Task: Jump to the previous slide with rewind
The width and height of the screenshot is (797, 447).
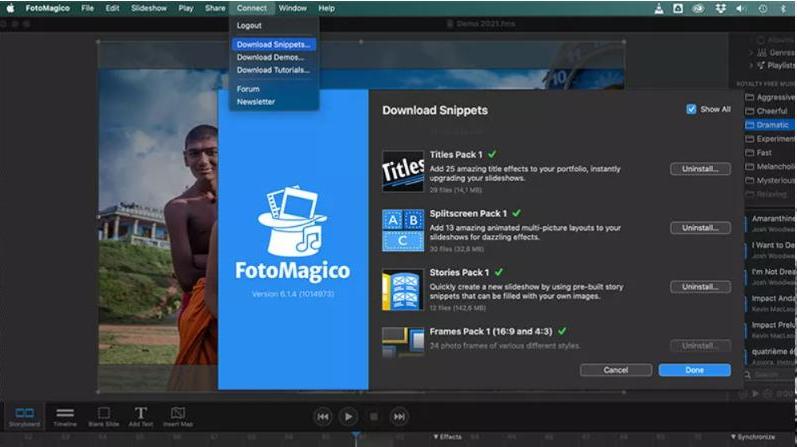Action: (323, 417)
